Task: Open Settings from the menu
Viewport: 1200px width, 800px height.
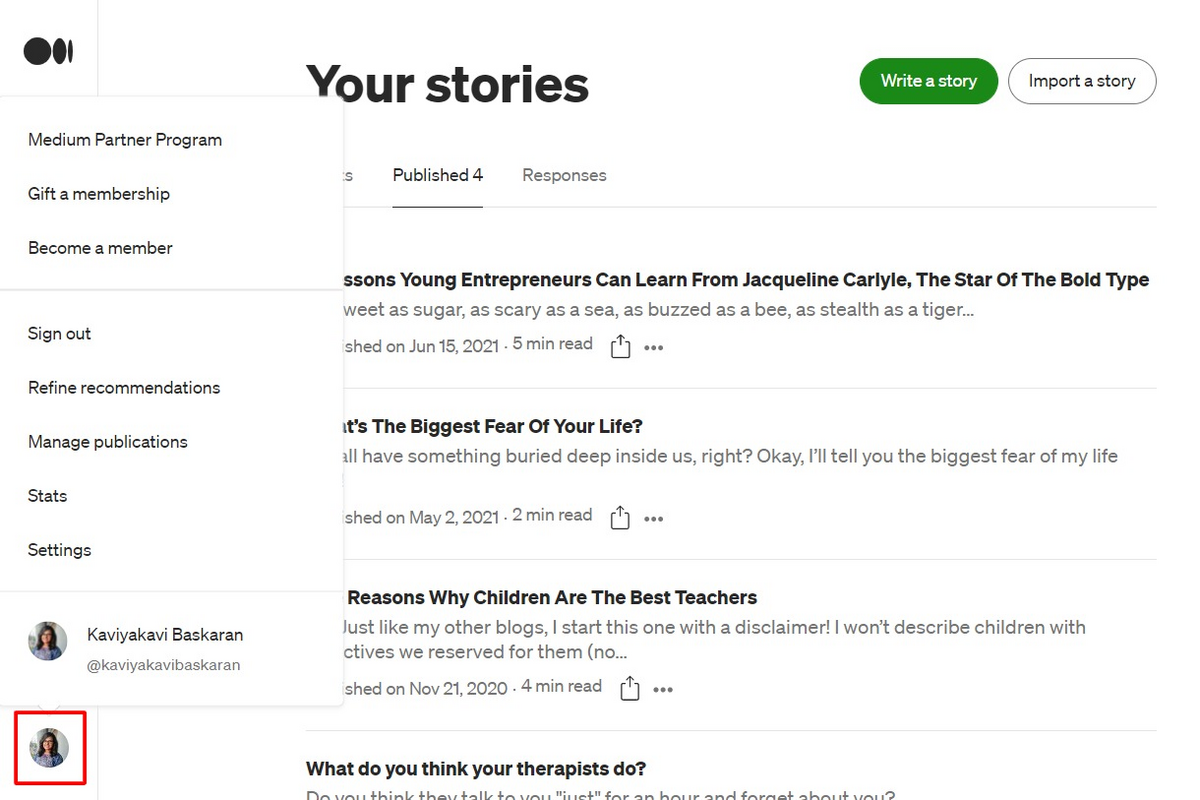Action: point(59,550)
